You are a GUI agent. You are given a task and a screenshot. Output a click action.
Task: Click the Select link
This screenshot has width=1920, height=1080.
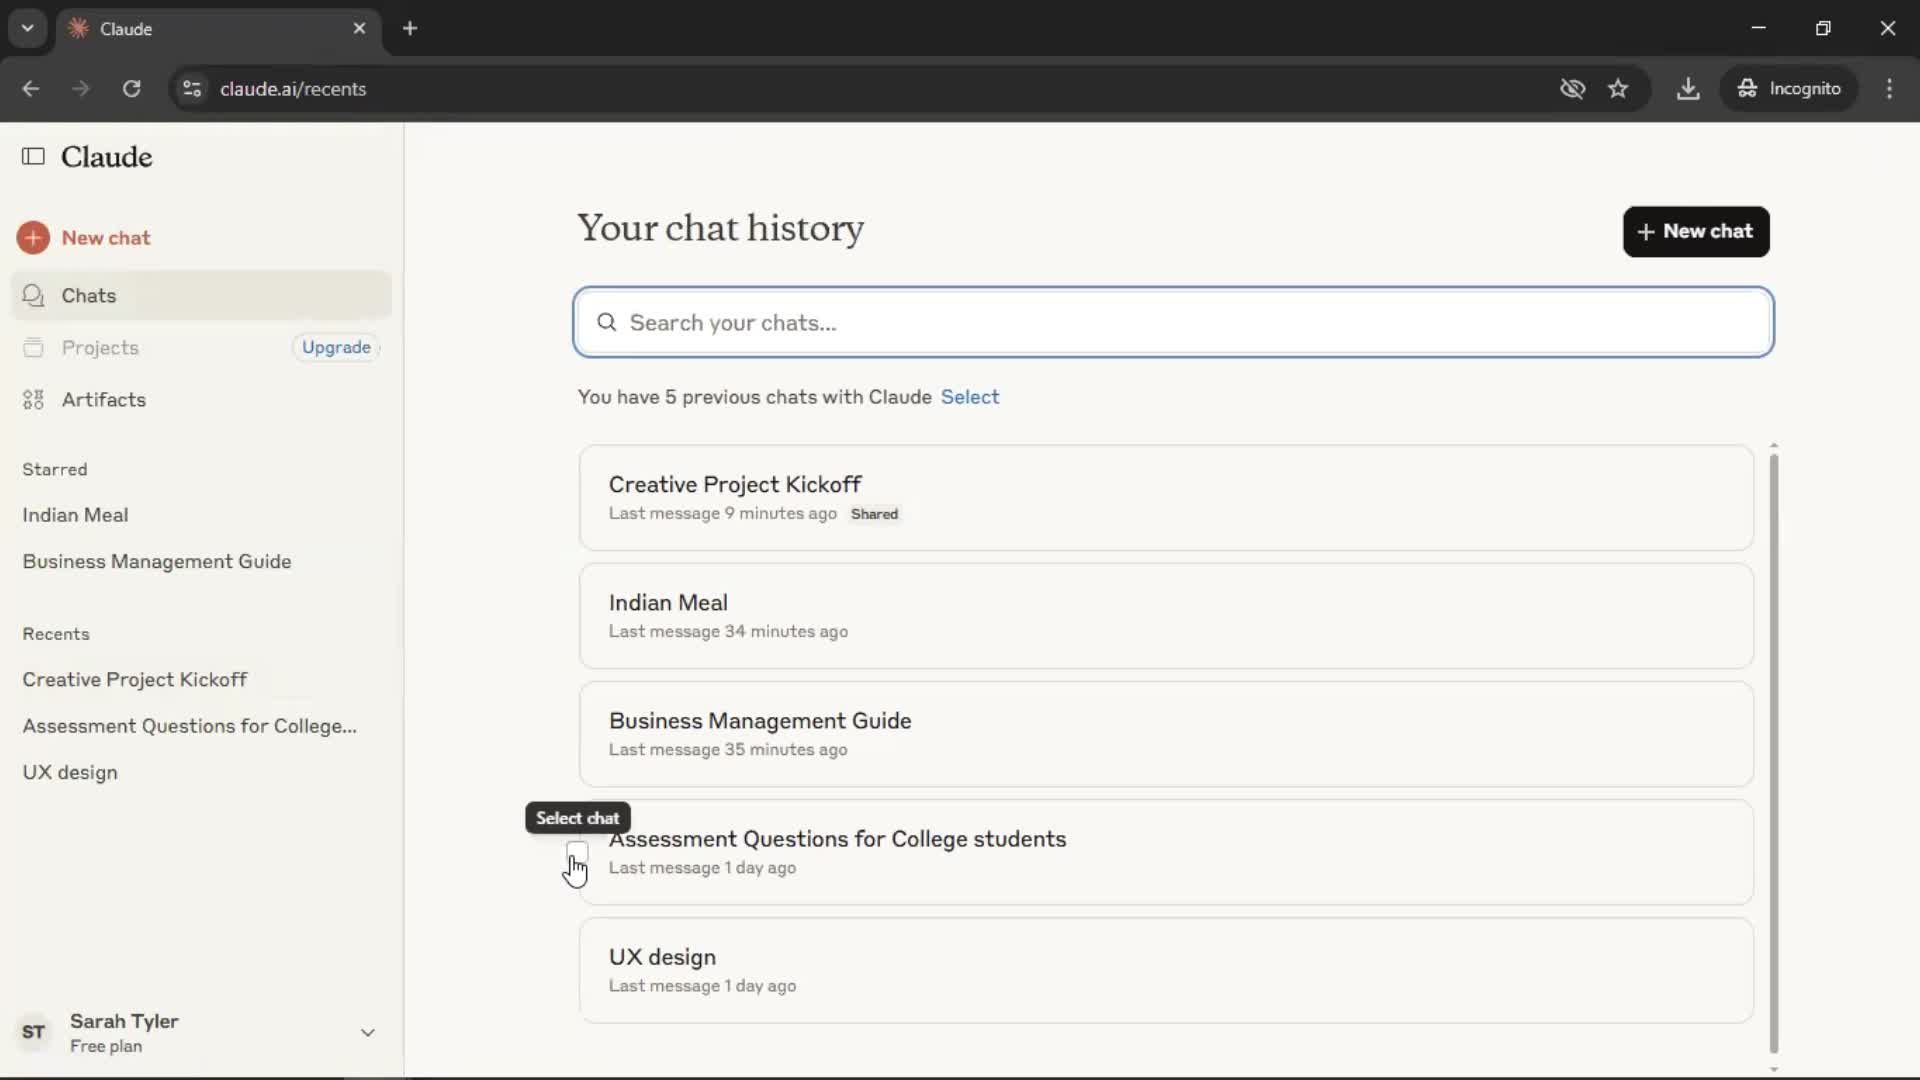click(969, 397)
